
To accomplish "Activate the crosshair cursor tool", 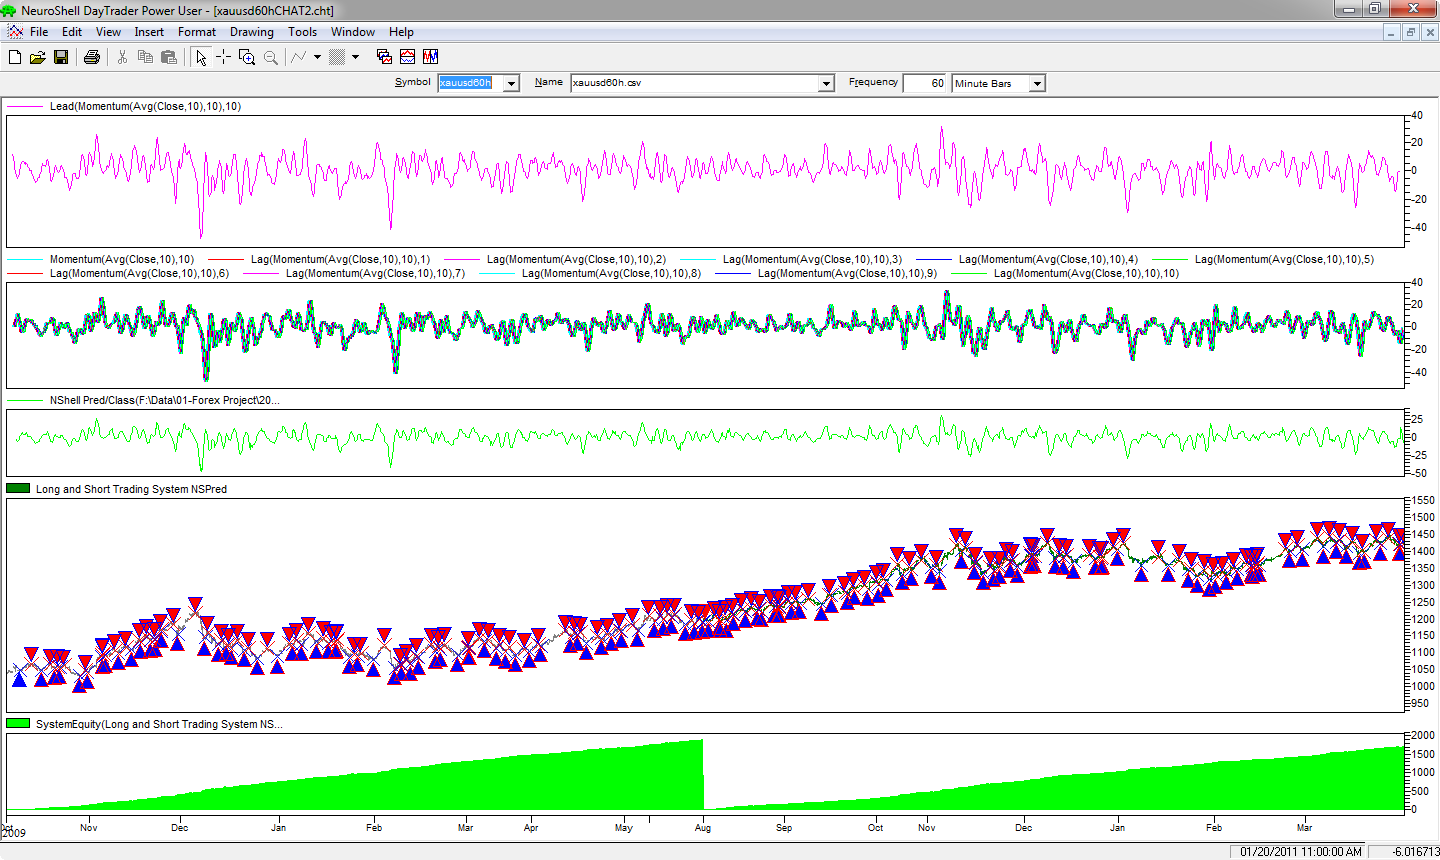I will (223, 57).
